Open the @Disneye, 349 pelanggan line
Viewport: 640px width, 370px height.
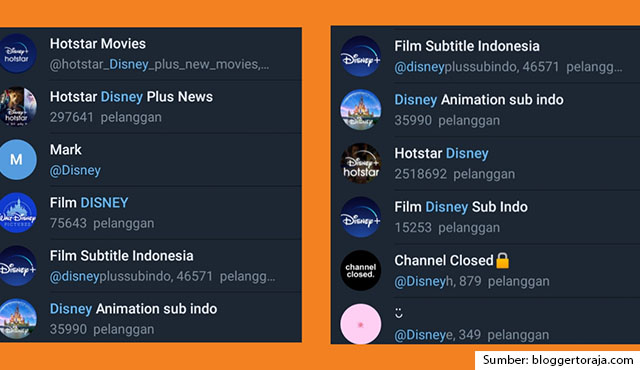pyautogui.click(x=471, y=335)
